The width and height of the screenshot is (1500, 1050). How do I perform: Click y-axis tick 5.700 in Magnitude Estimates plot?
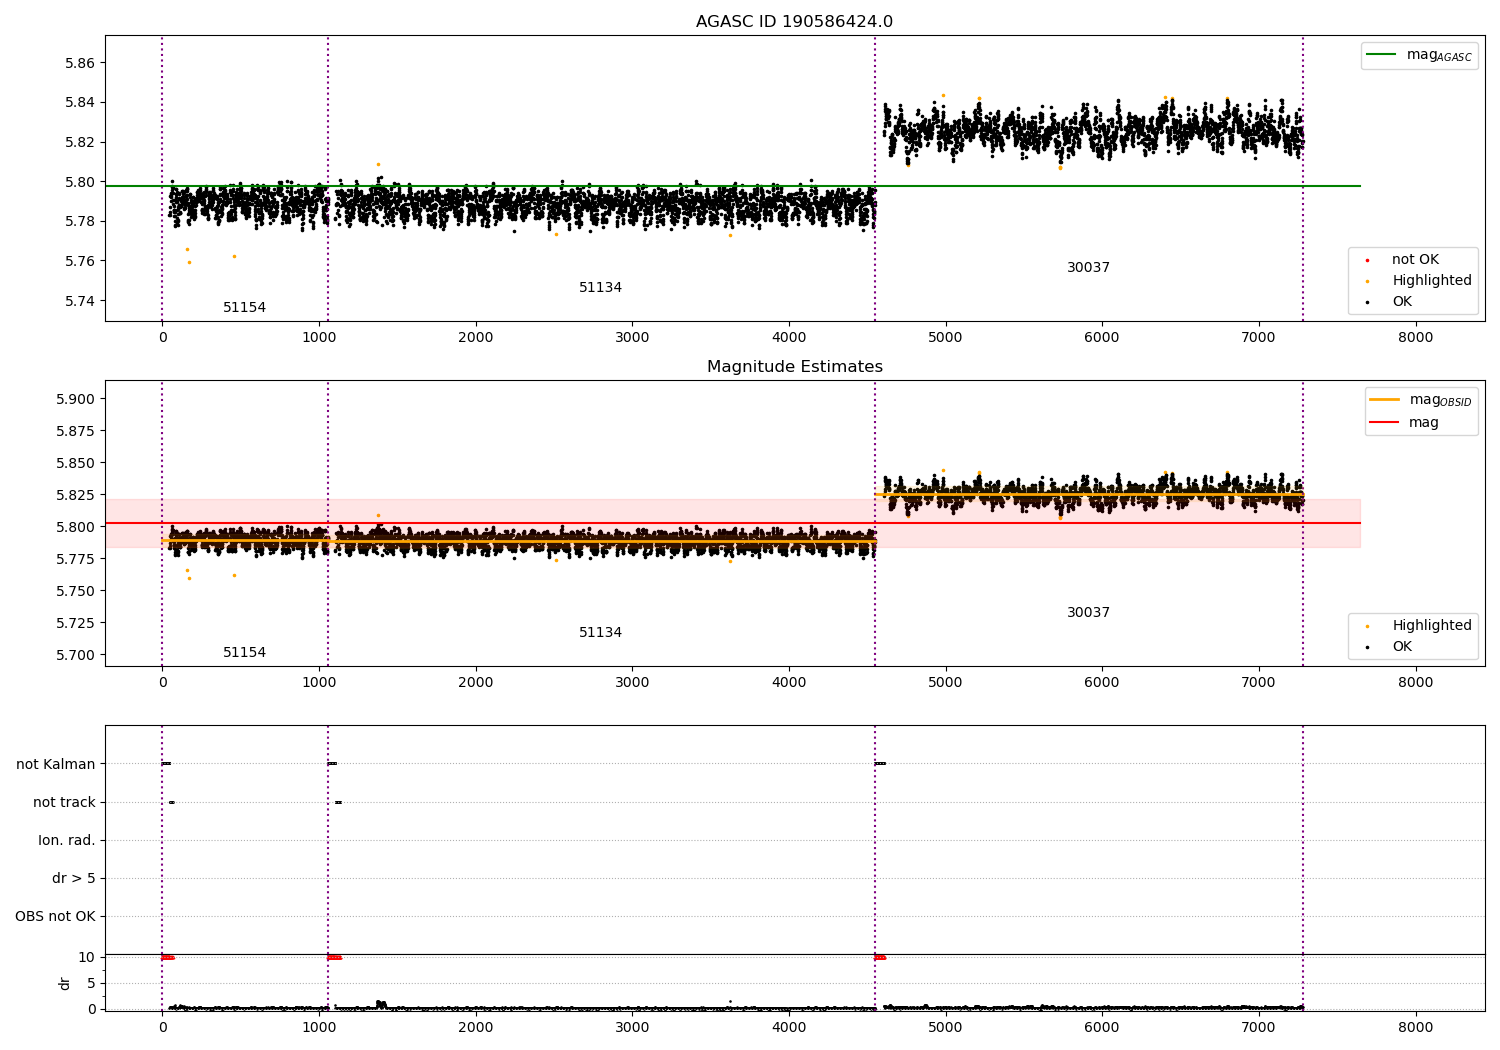coord(76,656)
